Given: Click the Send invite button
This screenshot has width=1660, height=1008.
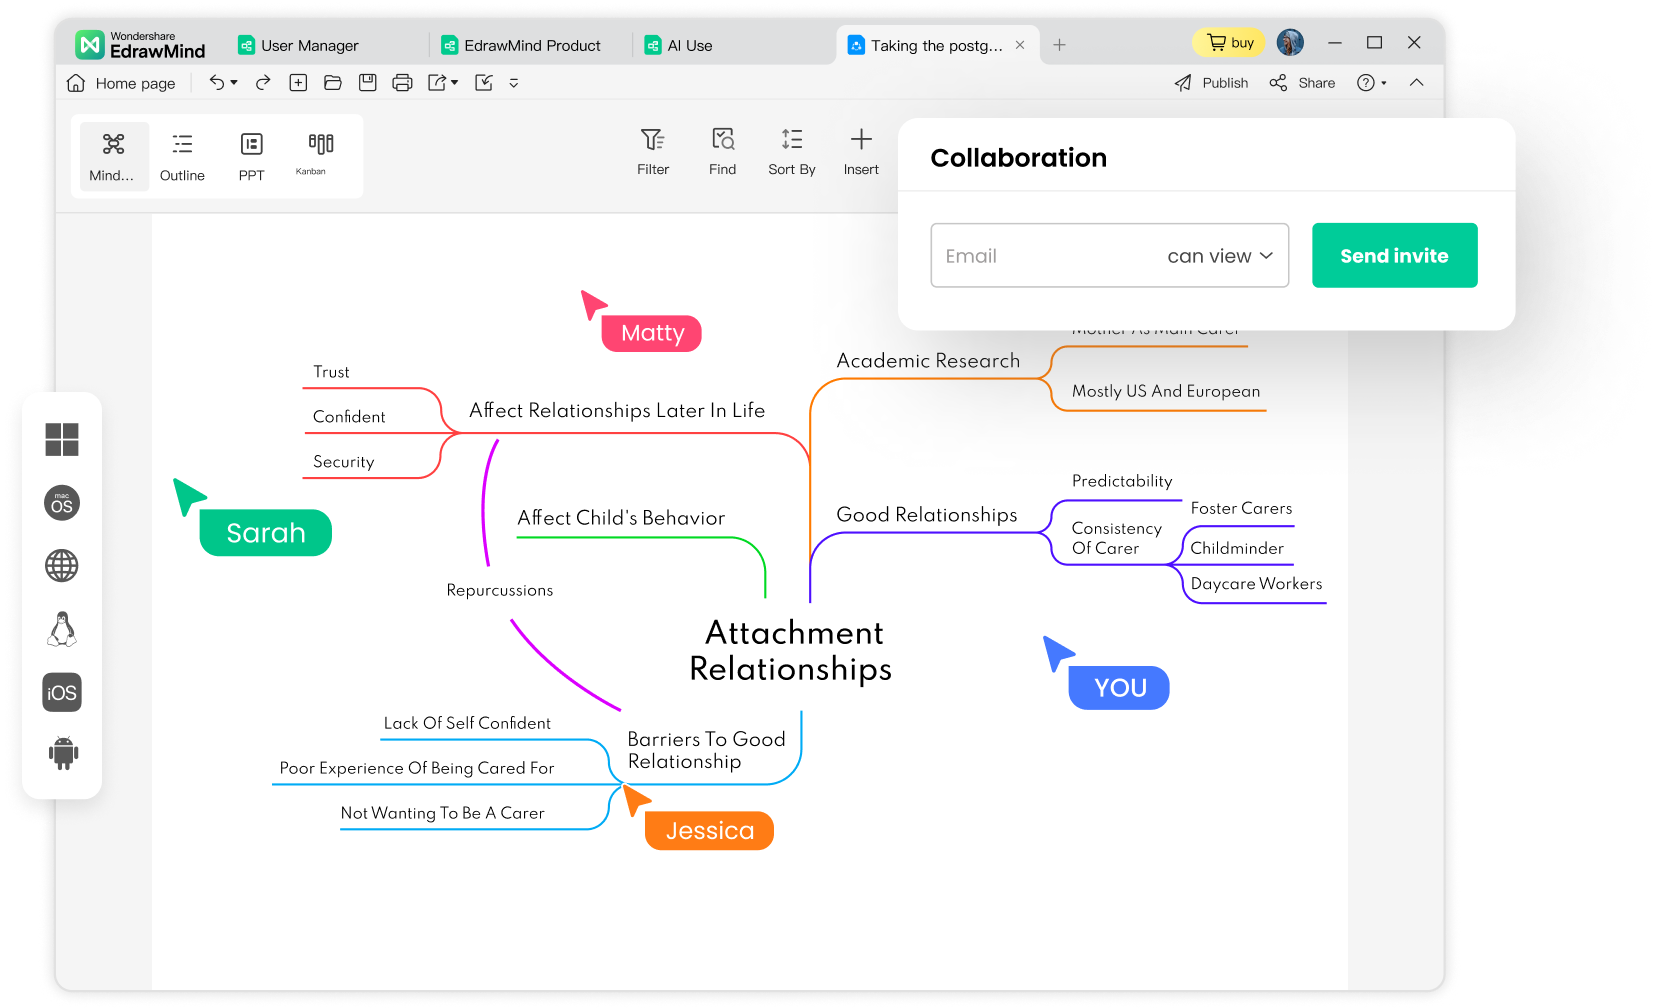Looking at the screenshot, I should coord(1394,255).
